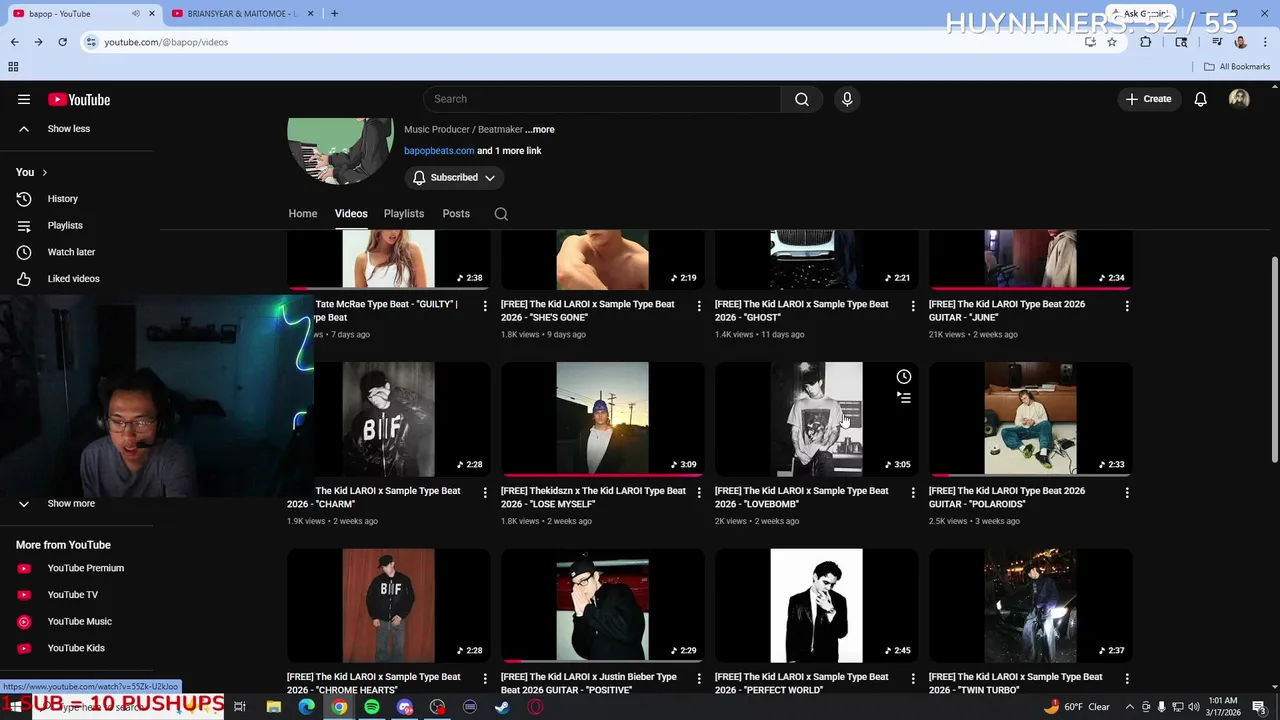Expand the You section chevron
The image size is (1280, 720).
point(44,172)
